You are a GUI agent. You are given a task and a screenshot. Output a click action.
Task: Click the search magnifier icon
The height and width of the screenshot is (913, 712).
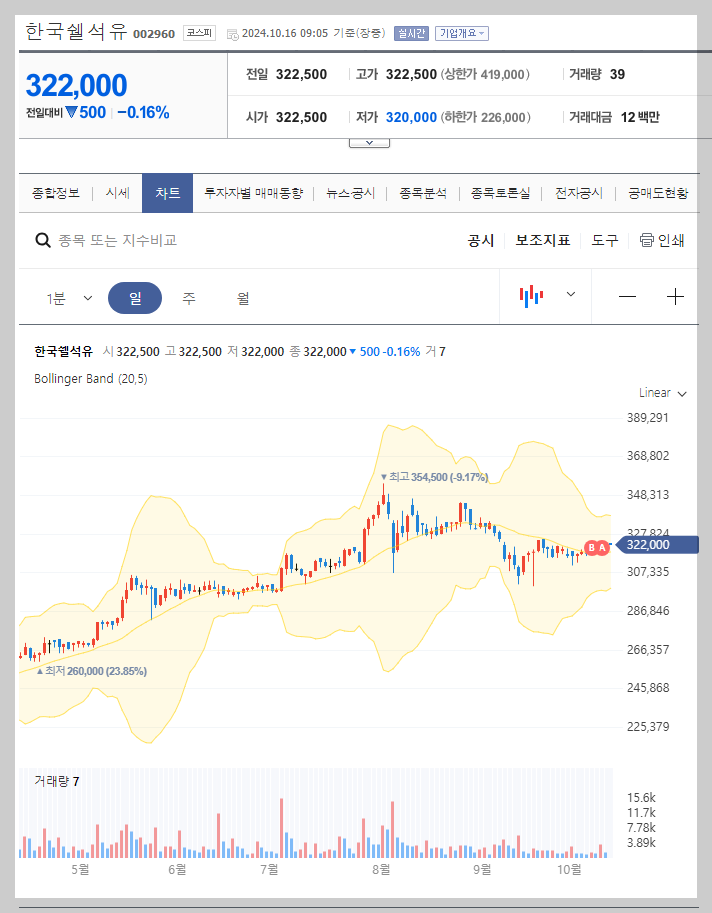coord(41,240)
